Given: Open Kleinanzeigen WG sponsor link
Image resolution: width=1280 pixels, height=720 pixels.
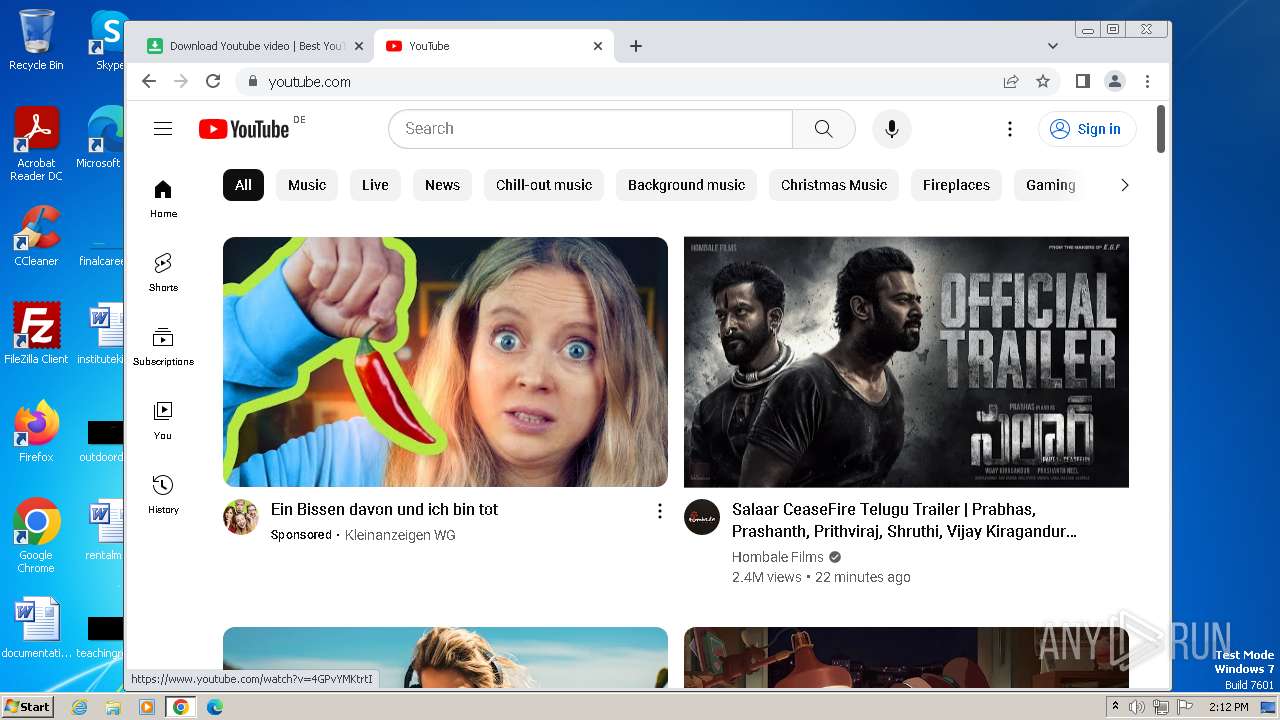Looking at the screenshot, I should tap(400, 535).
